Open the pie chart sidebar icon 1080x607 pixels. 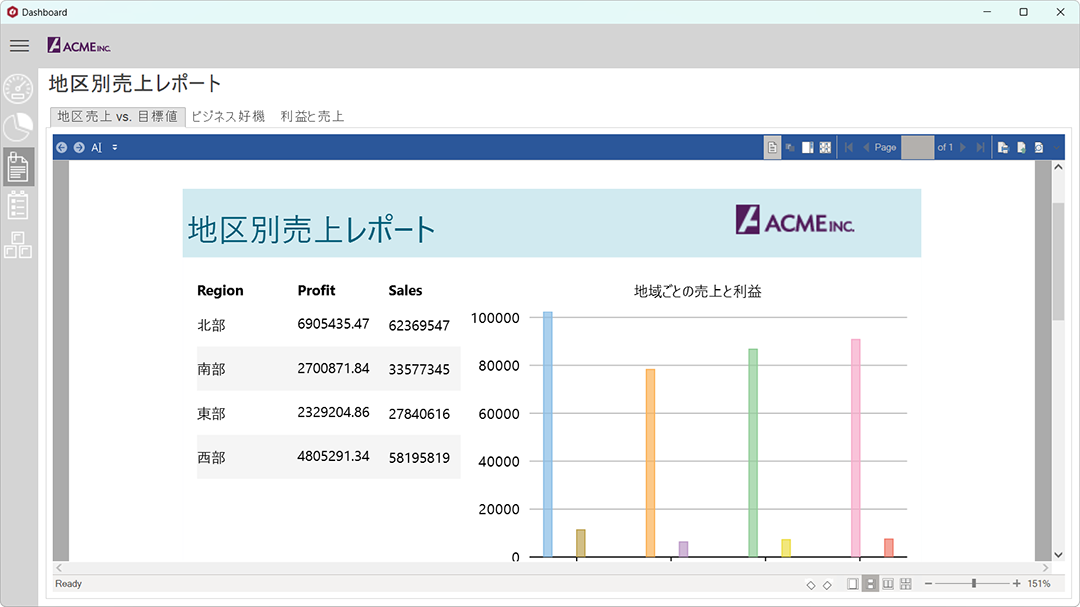click(18, 127)
